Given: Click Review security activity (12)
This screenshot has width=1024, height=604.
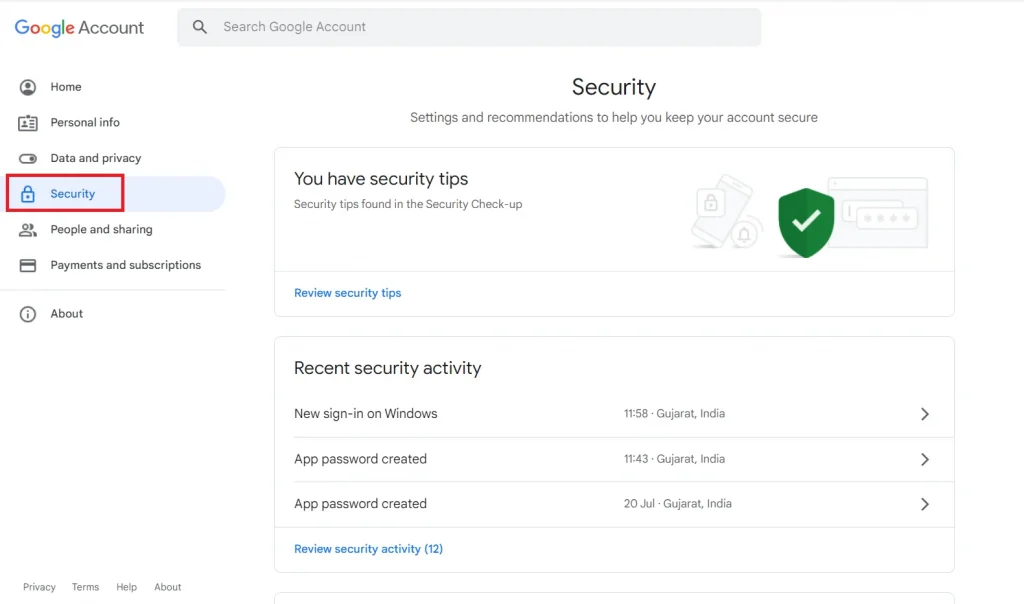Looking at the screenshot, I should 368,548.
